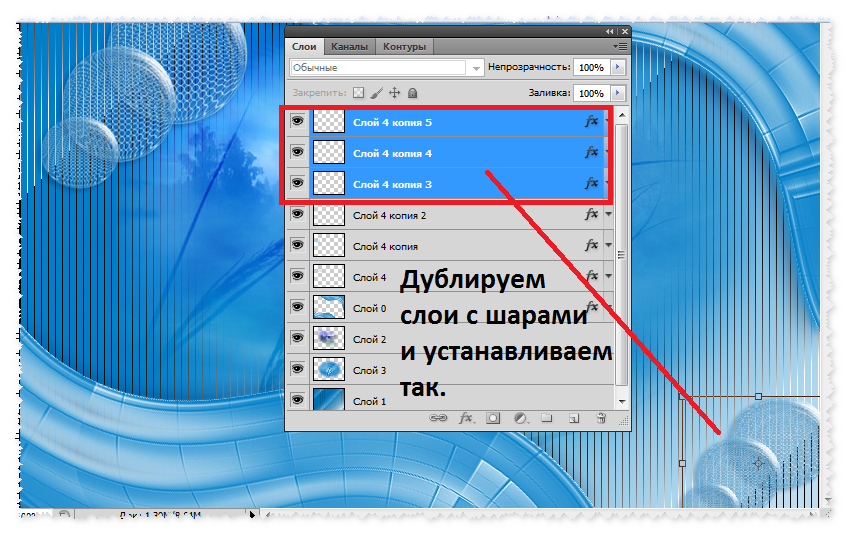Select layer name Слой 4 копия 4

392,153
